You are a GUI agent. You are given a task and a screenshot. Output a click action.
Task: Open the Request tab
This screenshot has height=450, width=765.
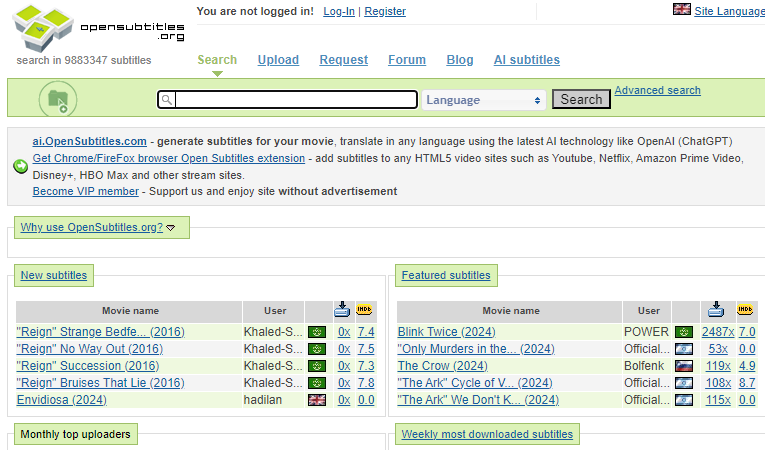pyautogui.click(x=343, y=60)
